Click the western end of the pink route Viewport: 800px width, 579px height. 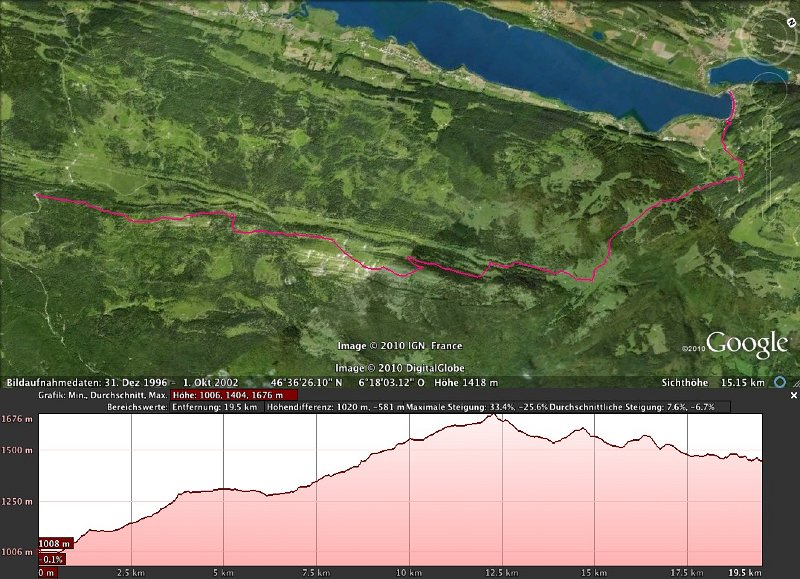[x=36, y=196]
